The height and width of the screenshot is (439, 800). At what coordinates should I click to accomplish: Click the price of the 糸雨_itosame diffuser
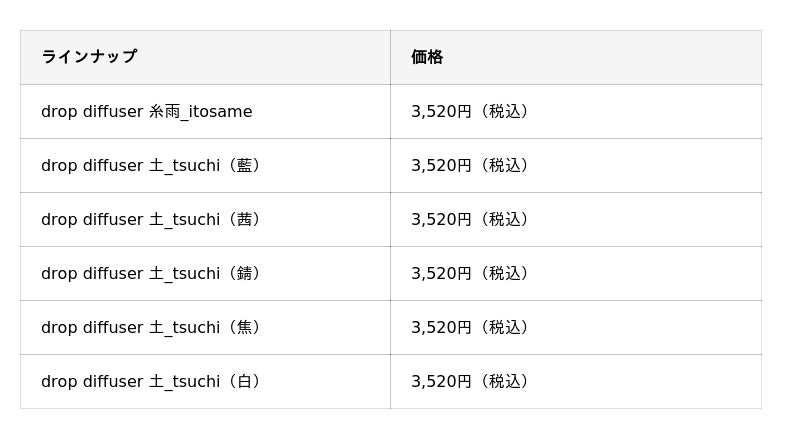[469, 112]
